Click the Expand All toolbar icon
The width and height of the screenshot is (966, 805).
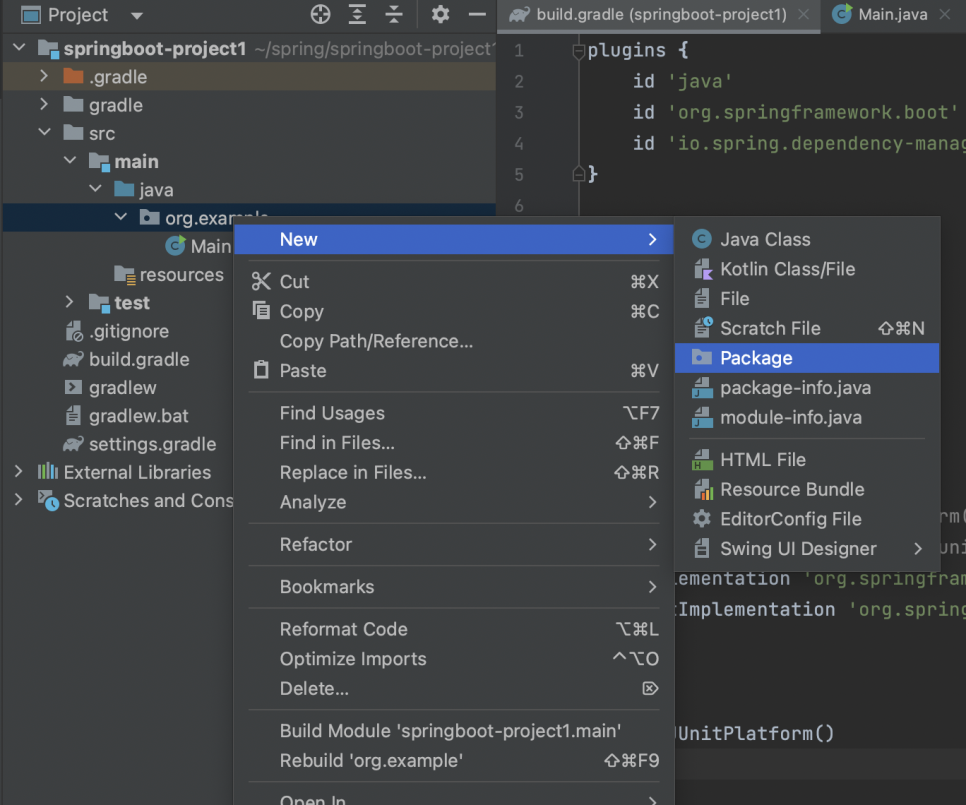(x=357, y=14)
